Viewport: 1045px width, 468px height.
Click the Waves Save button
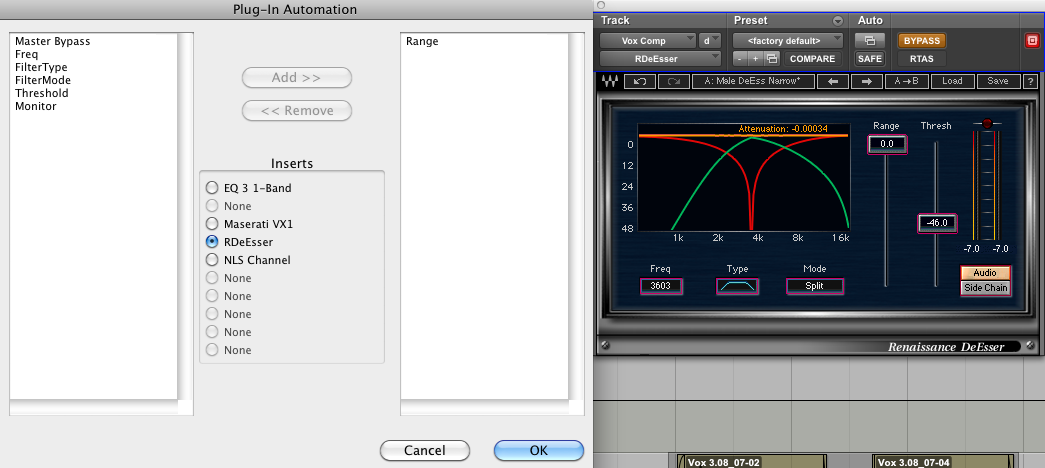tap(998, 81)
